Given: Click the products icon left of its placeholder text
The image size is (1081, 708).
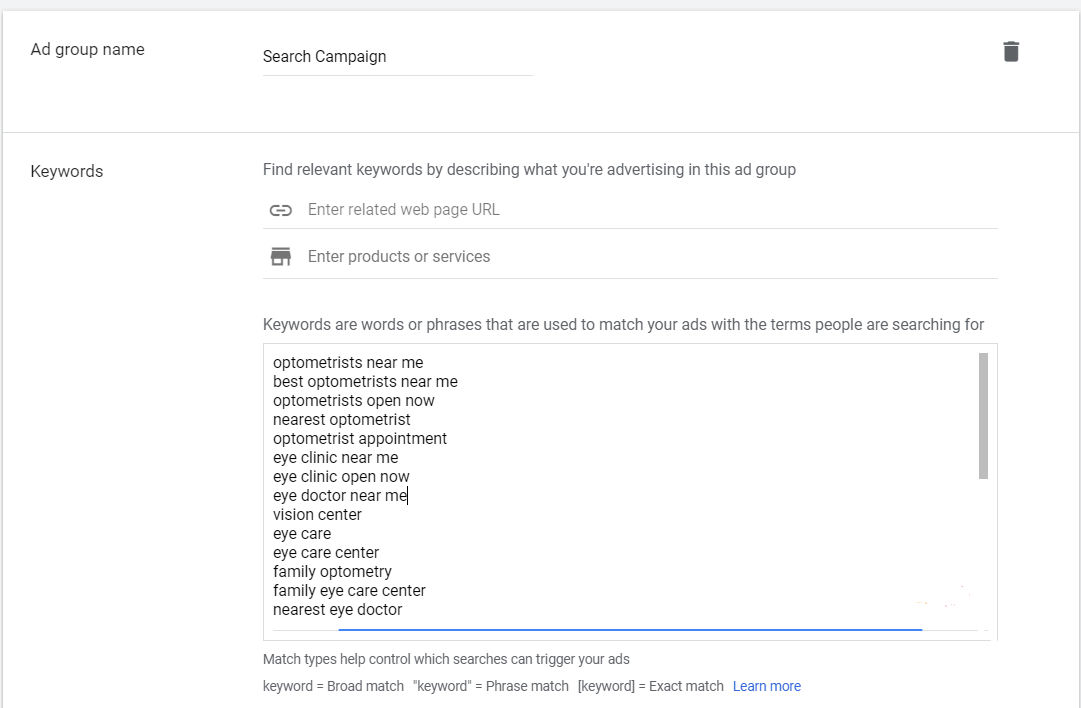Looking at the screenshot, I should [280, 256].
